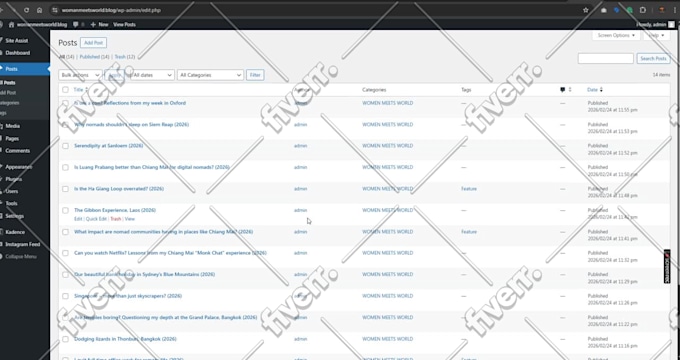Screen dimensions: 680x360
Task: Click WOMEN MEETS WORLD category on Singapore row
Action: pyautogui.click(x=388, y=296)
